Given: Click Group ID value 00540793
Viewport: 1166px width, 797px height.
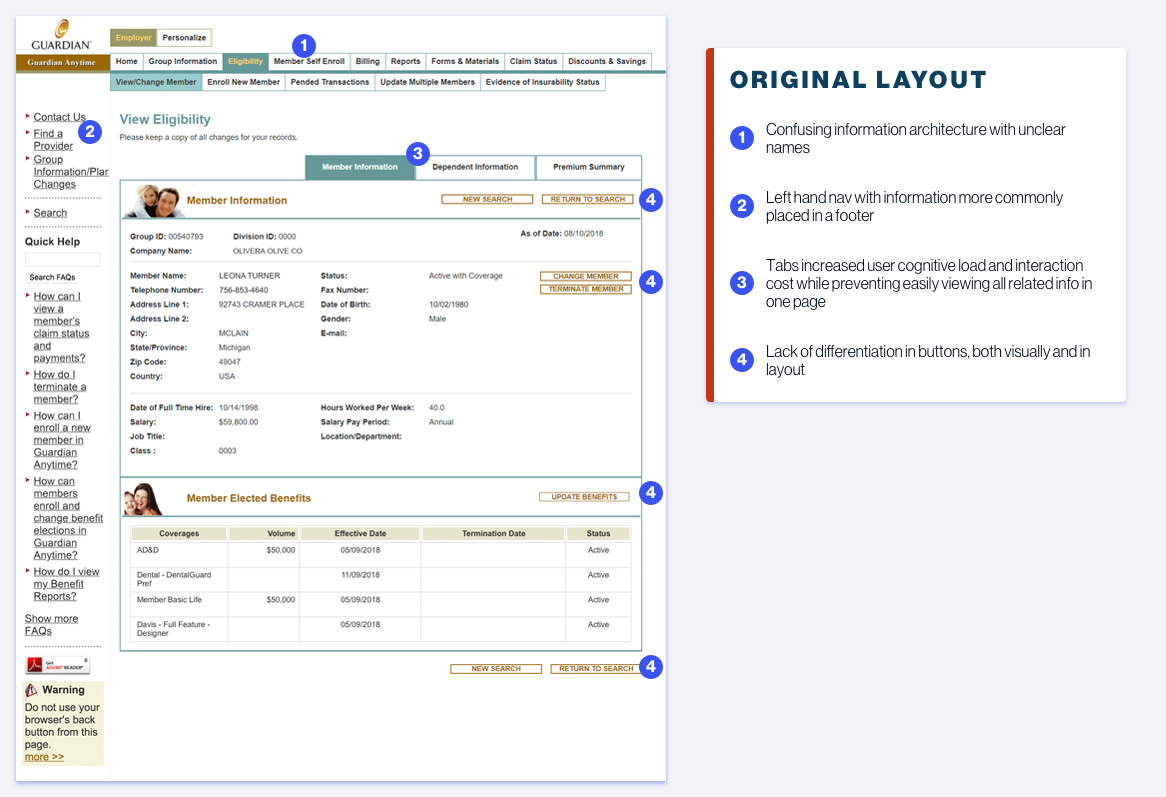Looking at the screenshot, I should (185, 236).
